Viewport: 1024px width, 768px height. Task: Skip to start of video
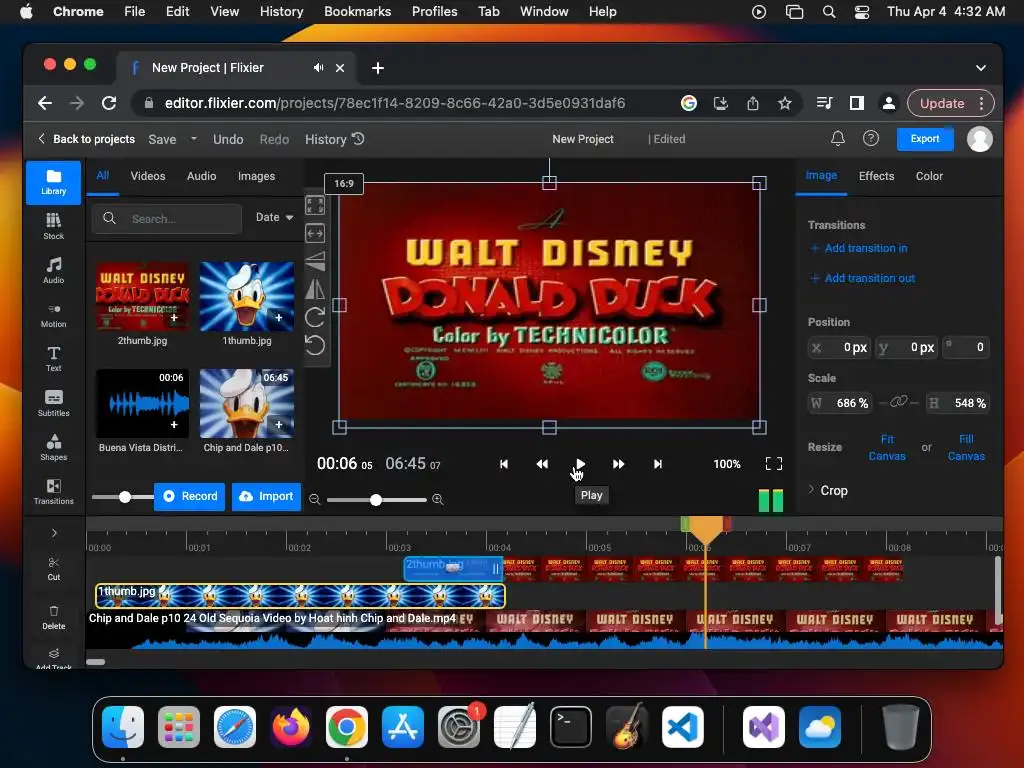(x=504, y=464)
